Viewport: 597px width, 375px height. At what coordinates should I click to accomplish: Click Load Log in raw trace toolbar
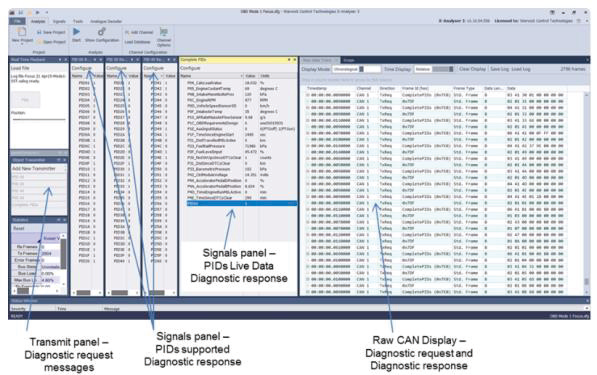520,69
